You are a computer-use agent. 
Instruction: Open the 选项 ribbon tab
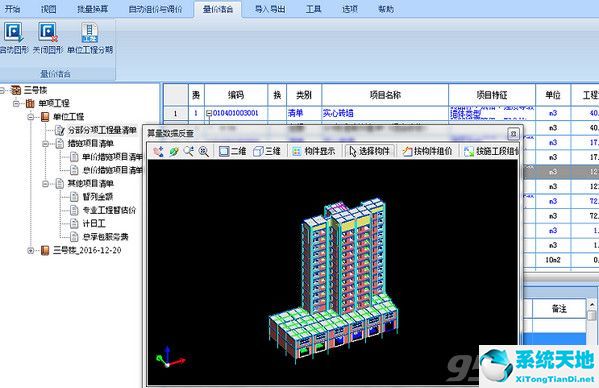(x=350, y=9)
